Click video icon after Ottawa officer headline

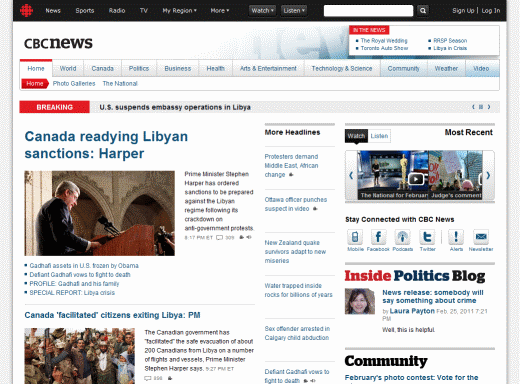315,209
